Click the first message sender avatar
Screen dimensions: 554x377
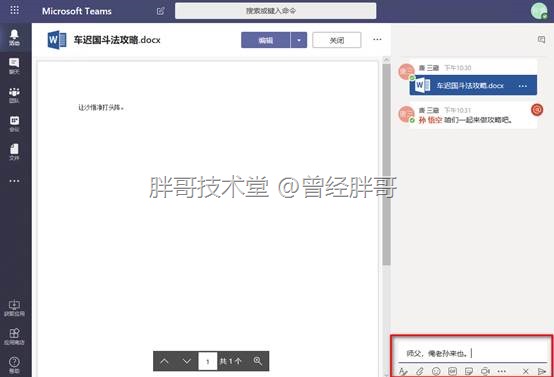[406, 72]
